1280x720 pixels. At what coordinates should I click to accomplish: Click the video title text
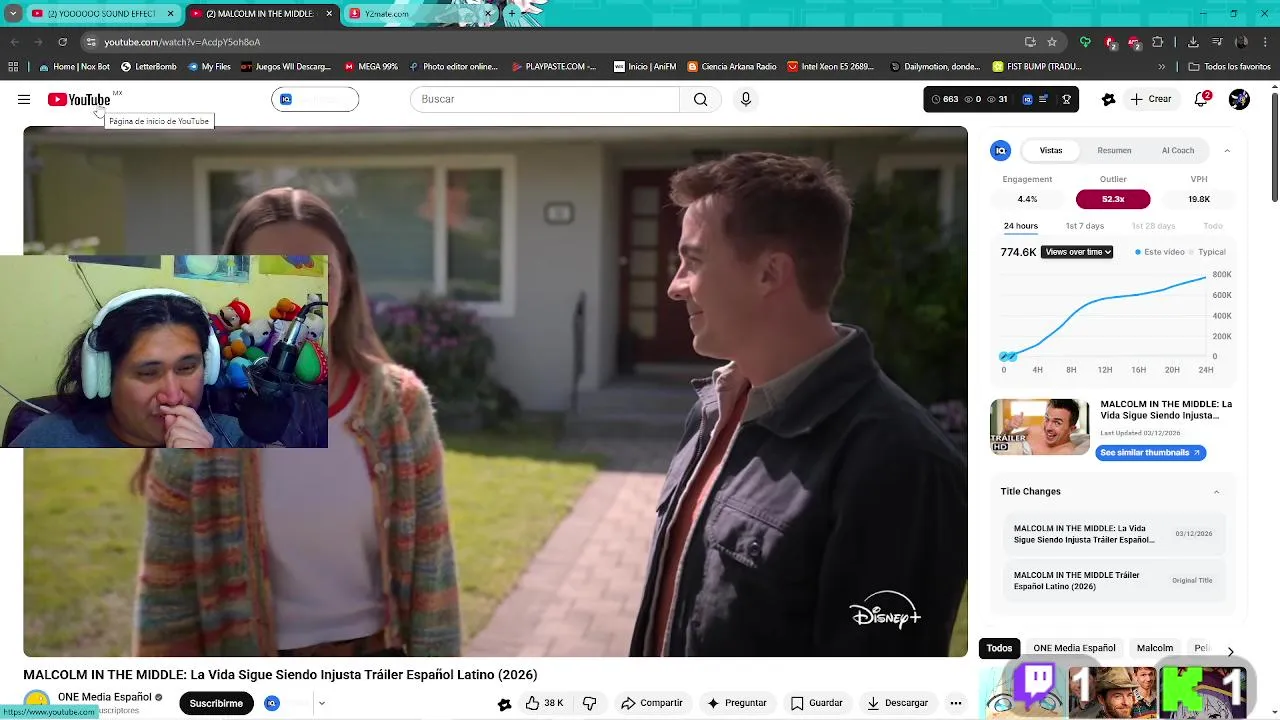[280, 675]
